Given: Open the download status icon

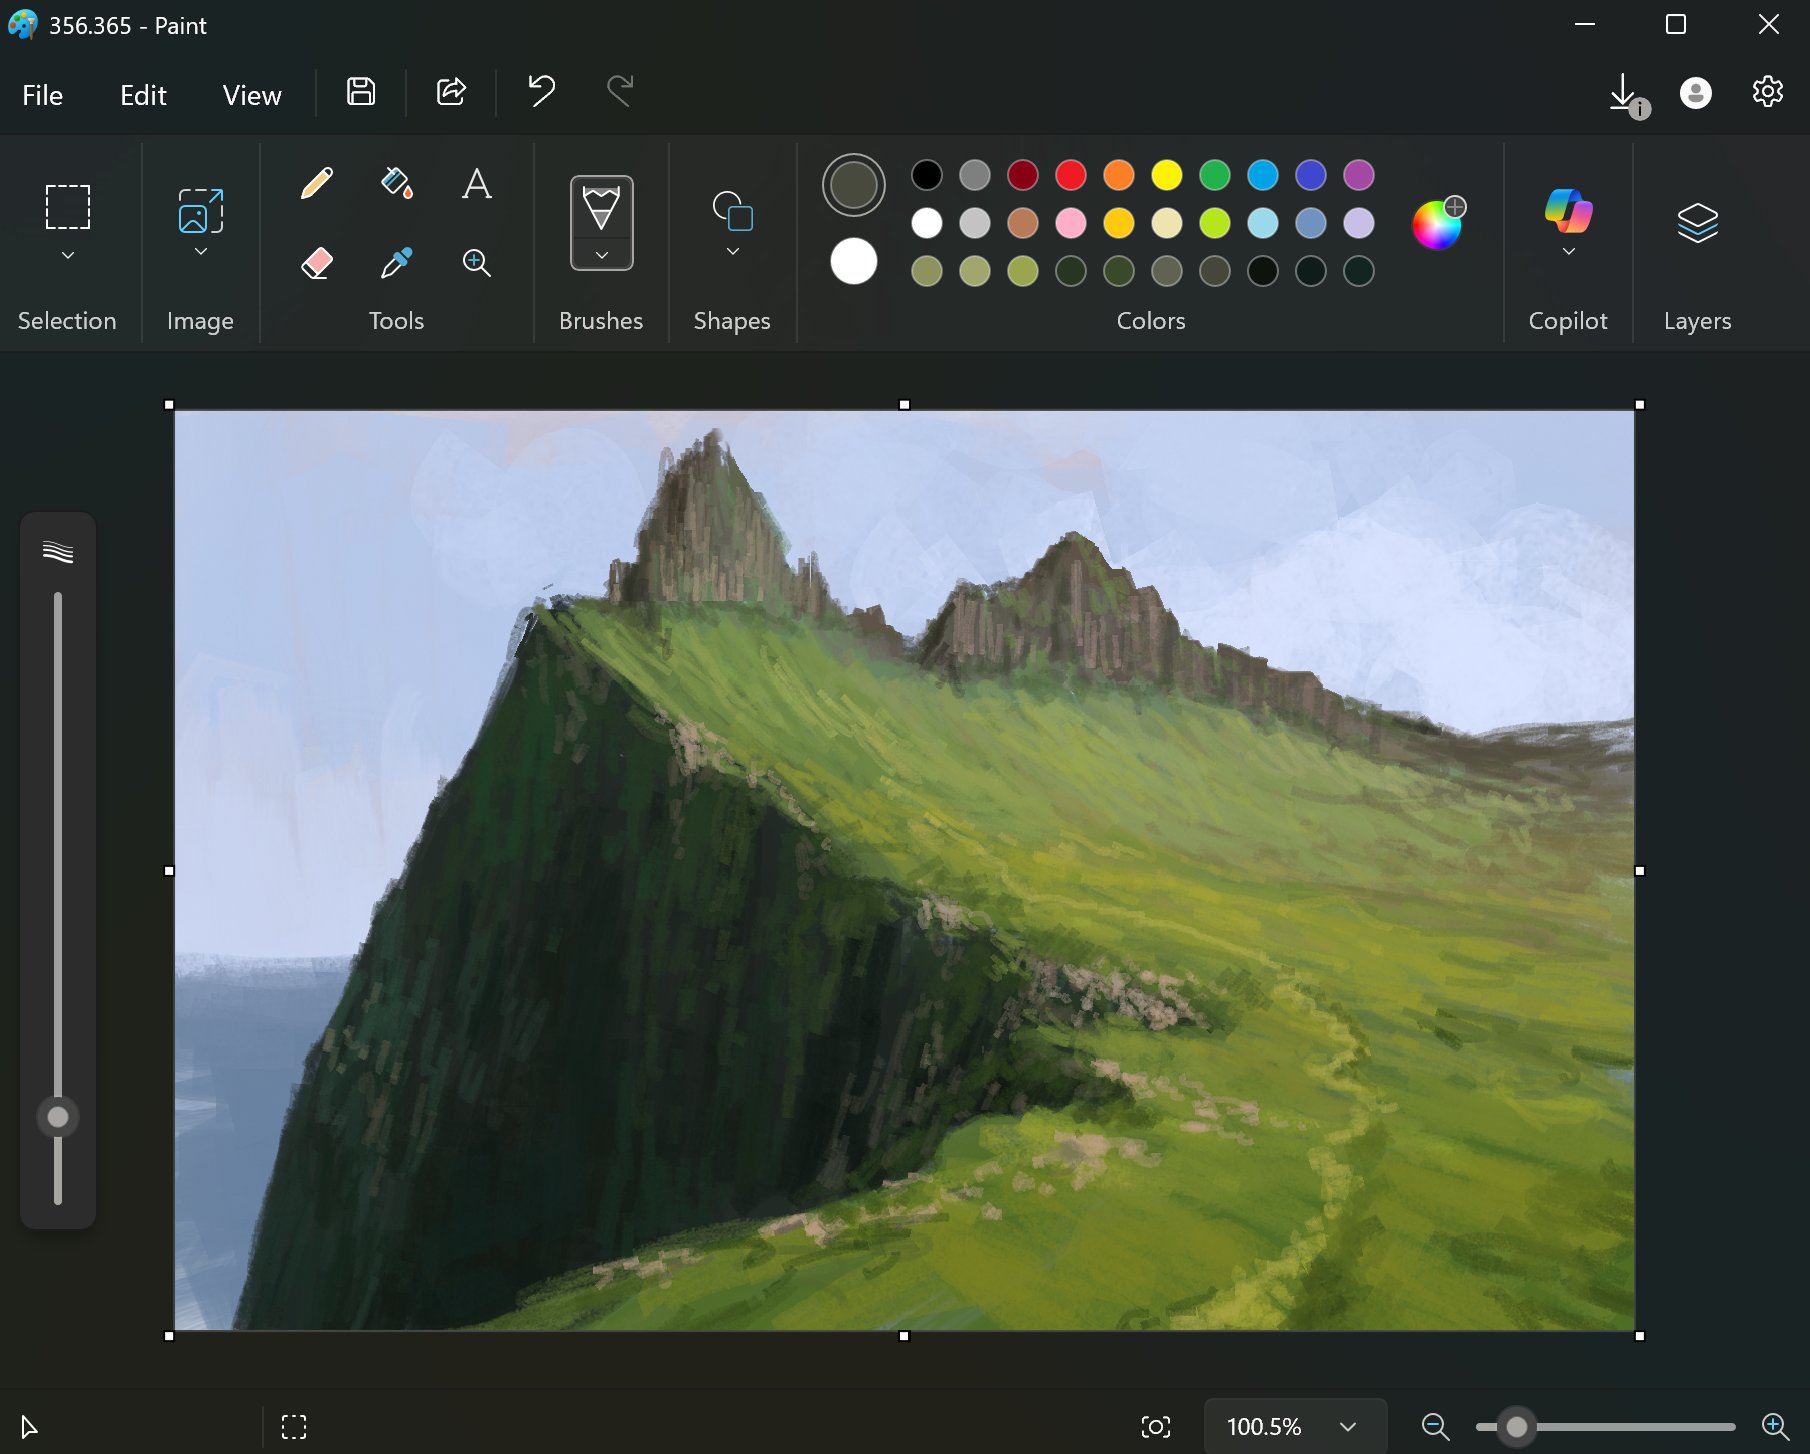Looking at the screenshot, I should [x=1628, y=95].
